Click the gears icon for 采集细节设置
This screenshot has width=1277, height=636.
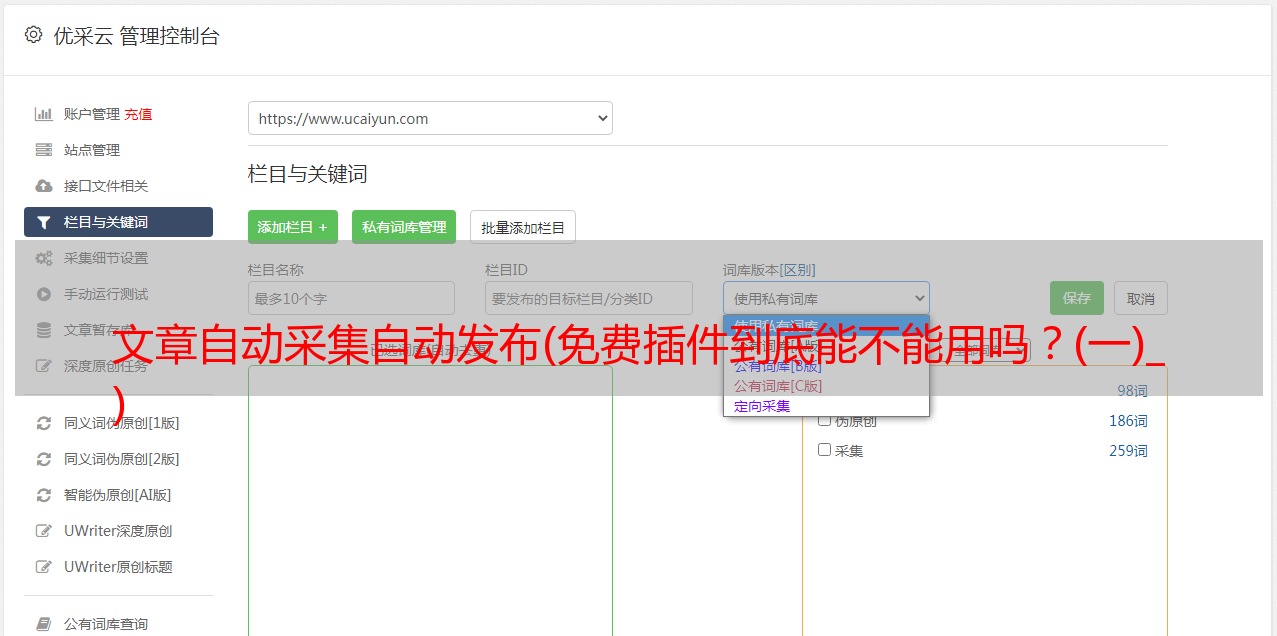pos(44,258)
